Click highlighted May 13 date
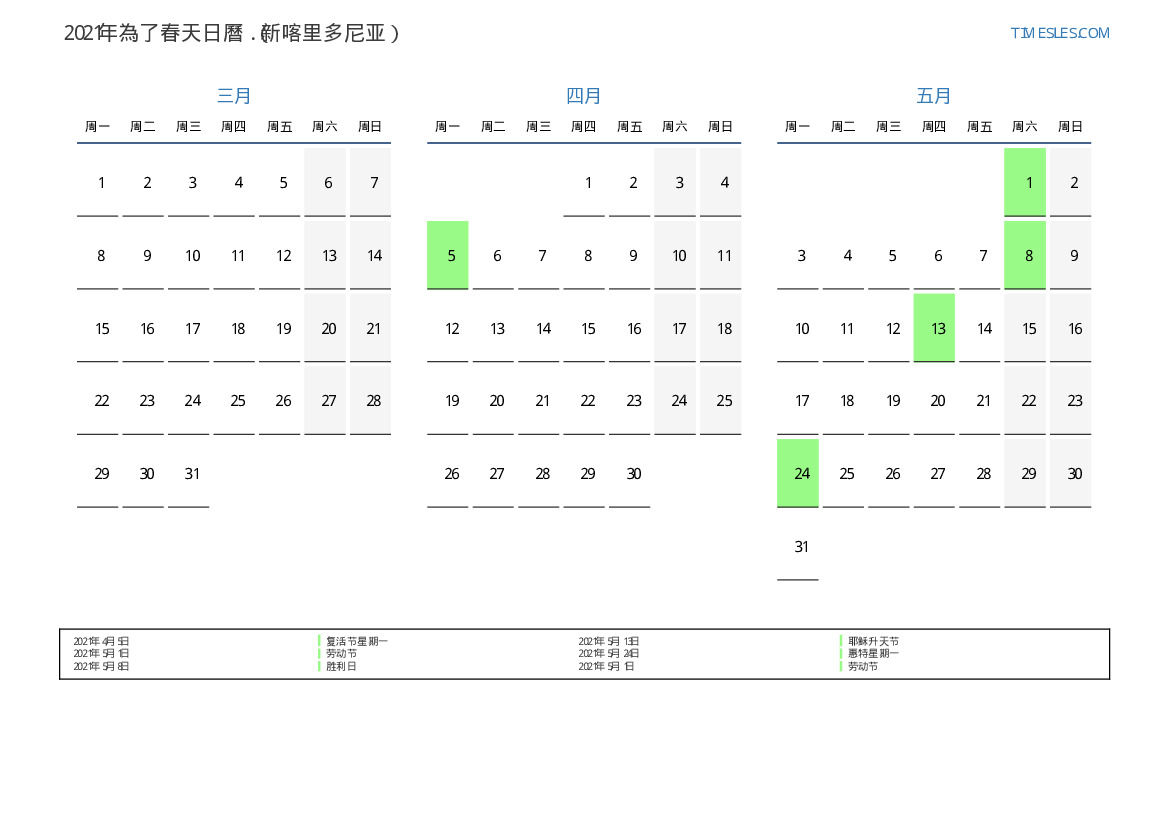Viewport: 1169px width, 827px height. pos(934,328)
